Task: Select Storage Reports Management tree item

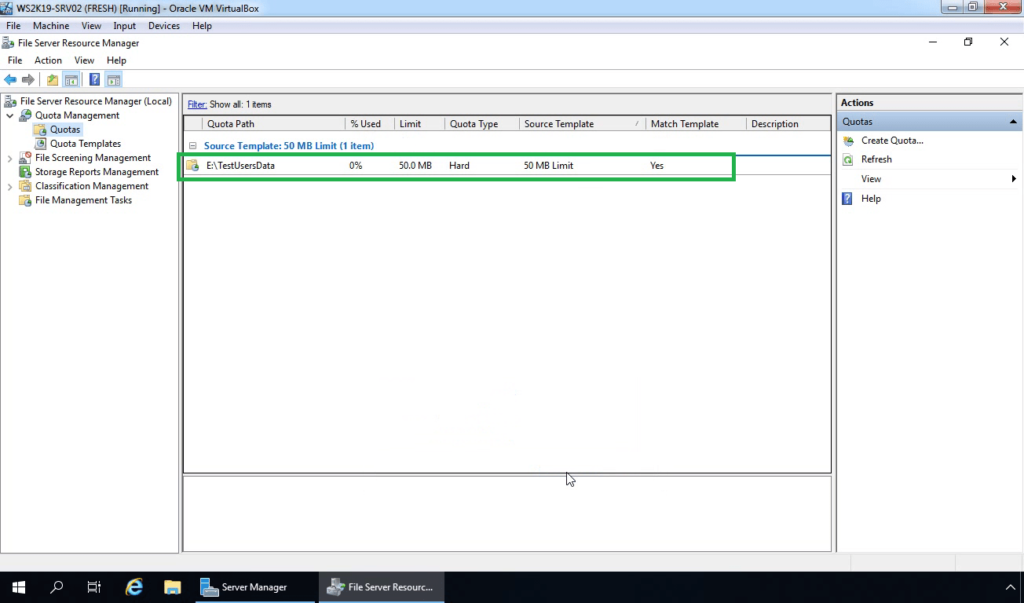Action: (97, 172)
